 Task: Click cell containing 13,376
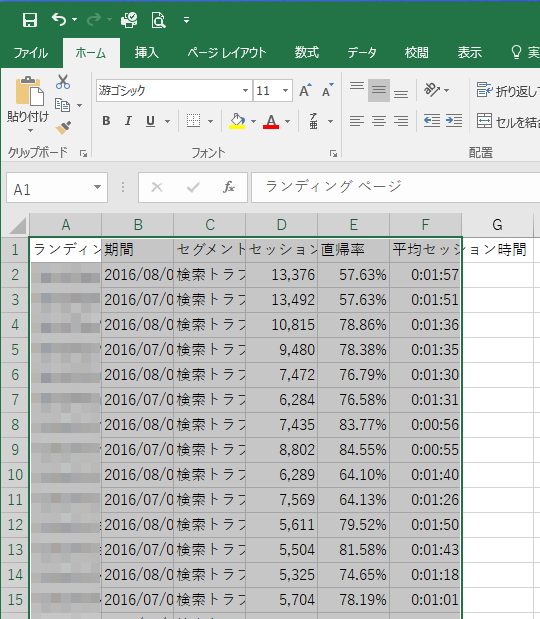coord(281,275)
